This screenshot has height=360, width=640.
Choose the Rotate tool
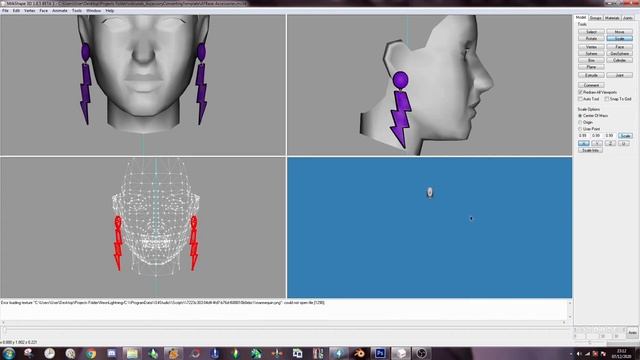click(591, 38)
